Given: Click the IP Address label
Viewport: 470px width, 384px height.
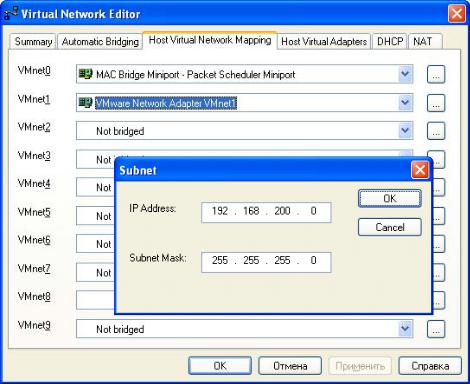Looking at the screenshot, I should [152, 209].
